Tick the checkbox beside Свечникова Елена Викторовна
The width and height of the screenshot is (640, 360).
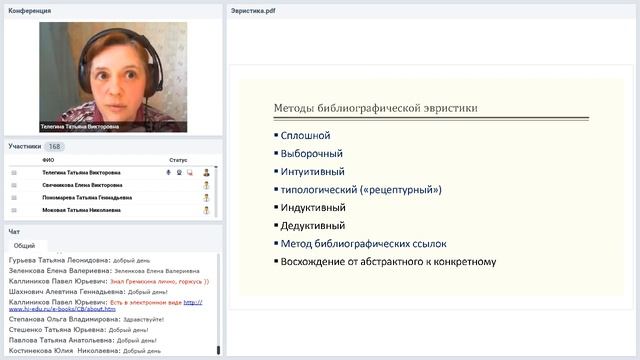click(14, 185)
